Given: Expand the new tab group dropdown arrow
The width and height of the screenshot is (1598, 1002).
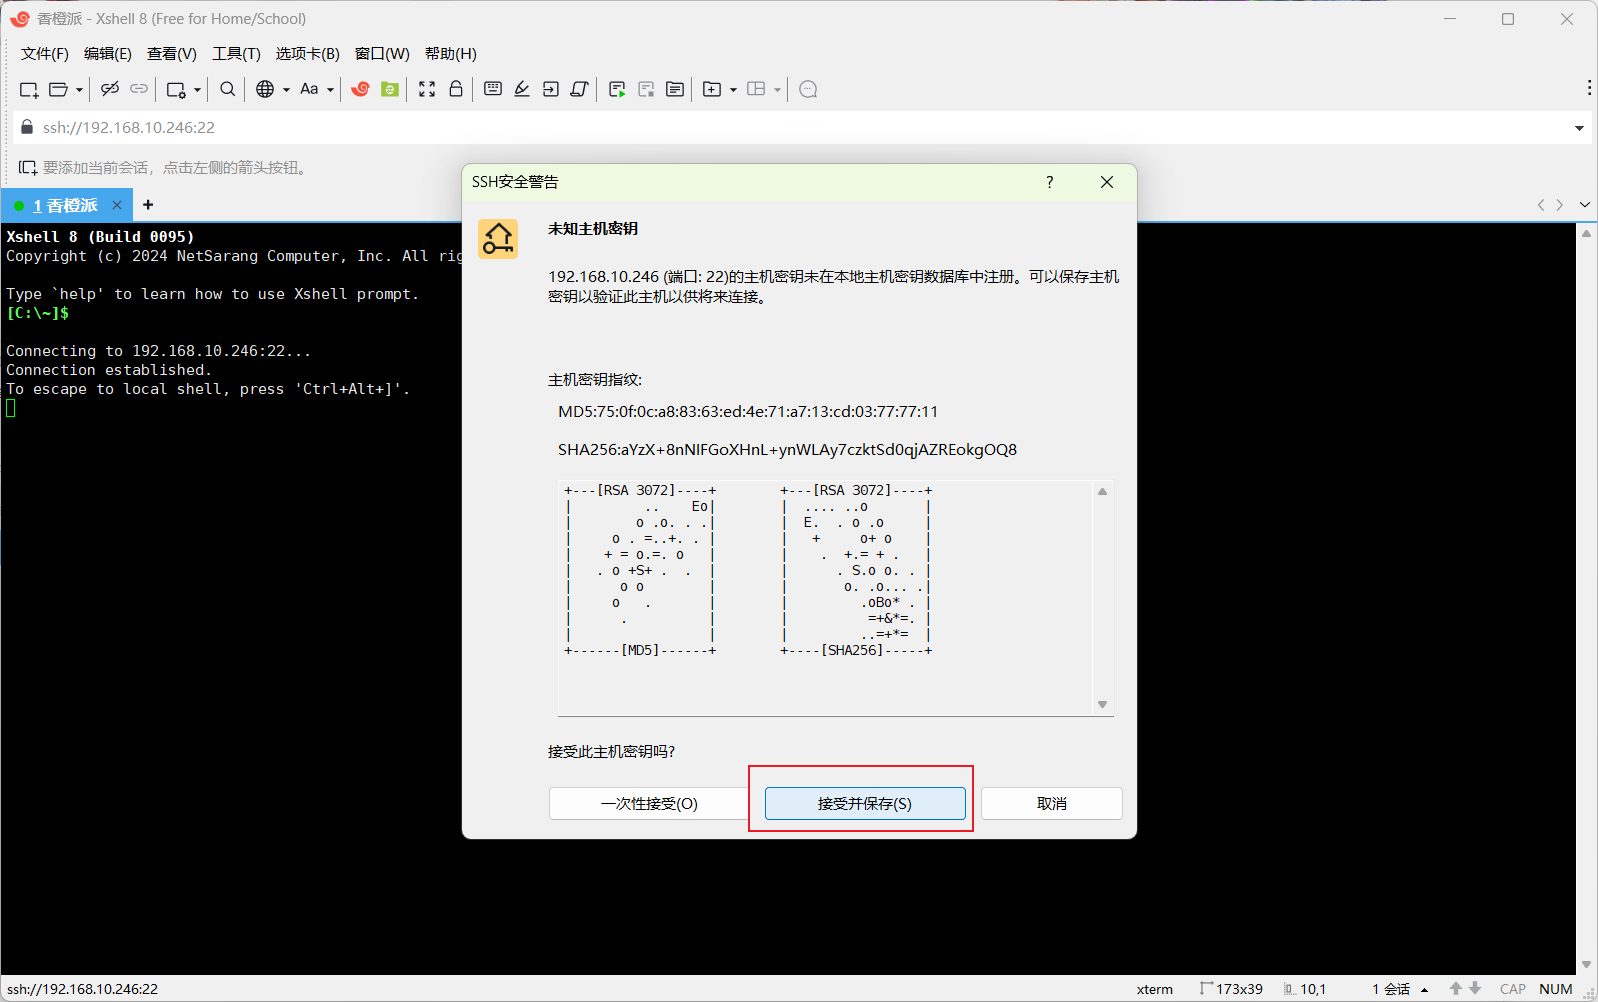Looking at the screenshot, I should 733,90.
